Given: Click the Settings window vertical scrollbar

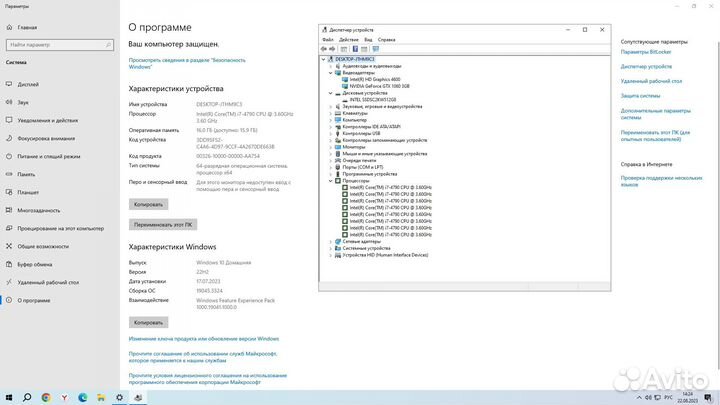Looking at the screenshot, I should click(718, 204).
